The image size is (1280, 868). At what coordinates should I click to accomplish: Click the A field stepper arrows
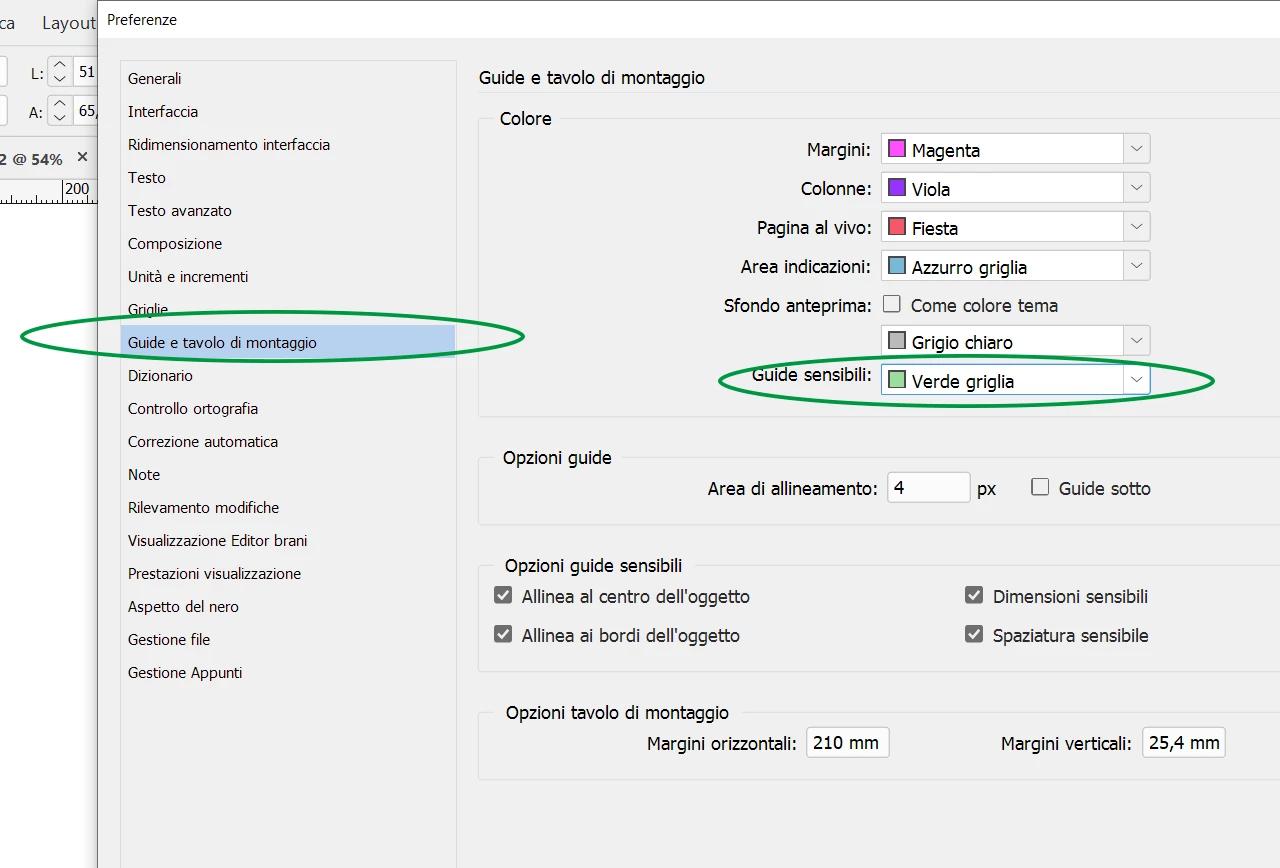[x=59, y=111]
